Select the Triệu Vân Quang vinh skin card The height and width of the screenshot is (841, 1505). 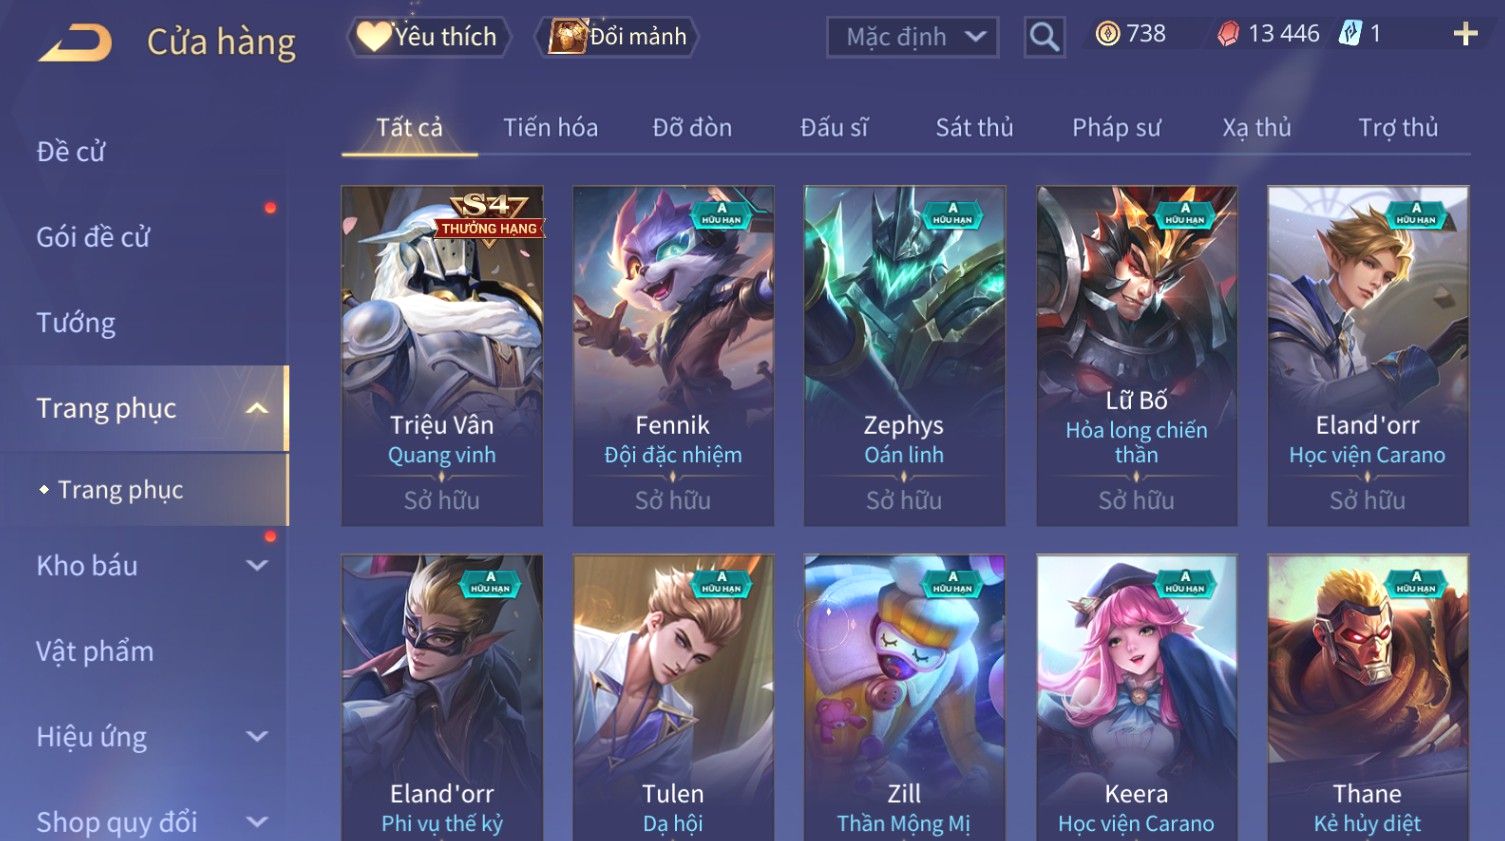click(442, 356)
